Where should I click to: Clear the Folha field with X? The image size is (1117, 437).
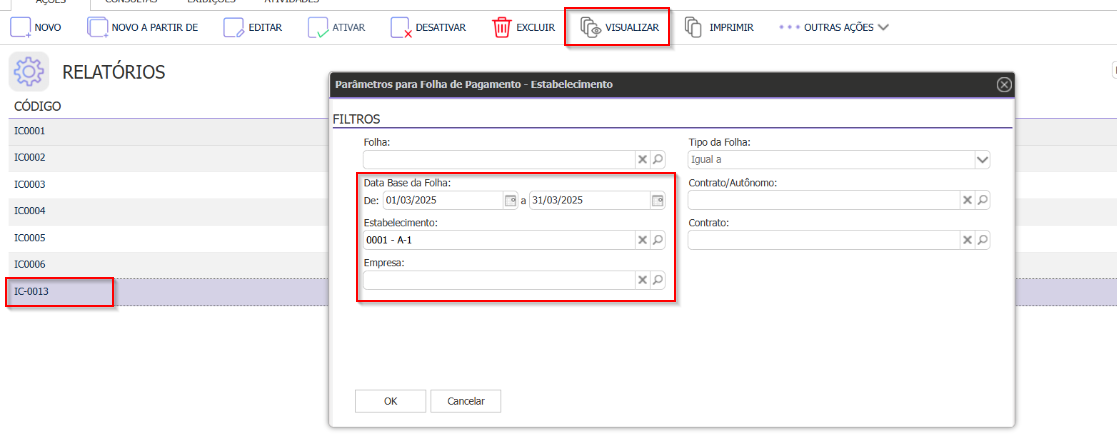tap(643, 159)
